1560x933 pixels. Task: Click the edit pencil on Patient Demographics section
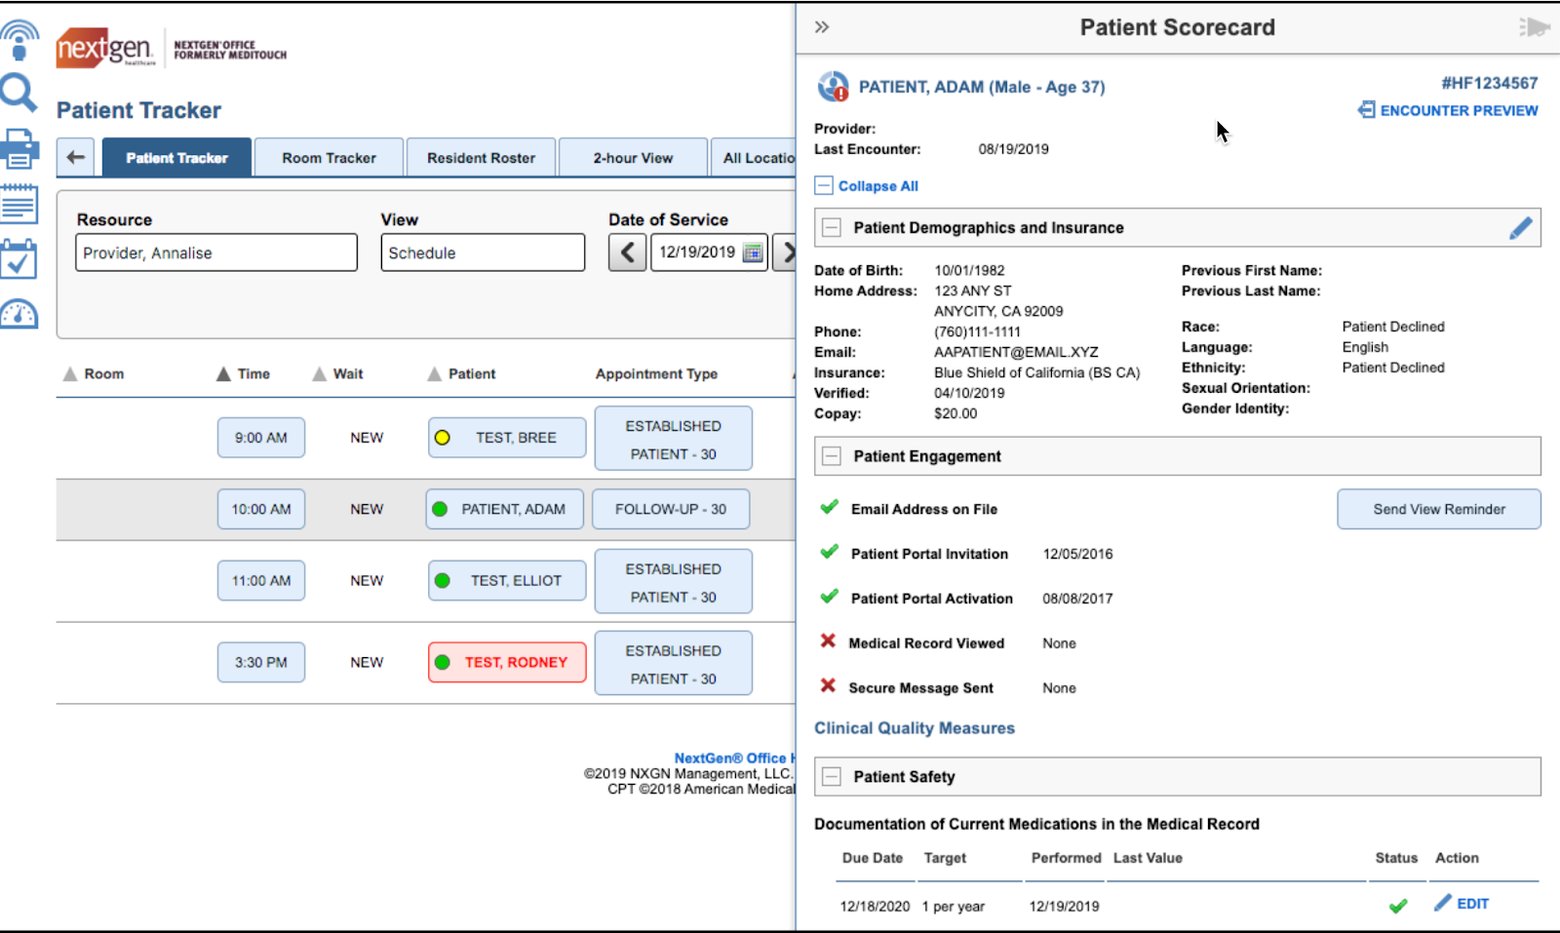[x=1521, y=227]
